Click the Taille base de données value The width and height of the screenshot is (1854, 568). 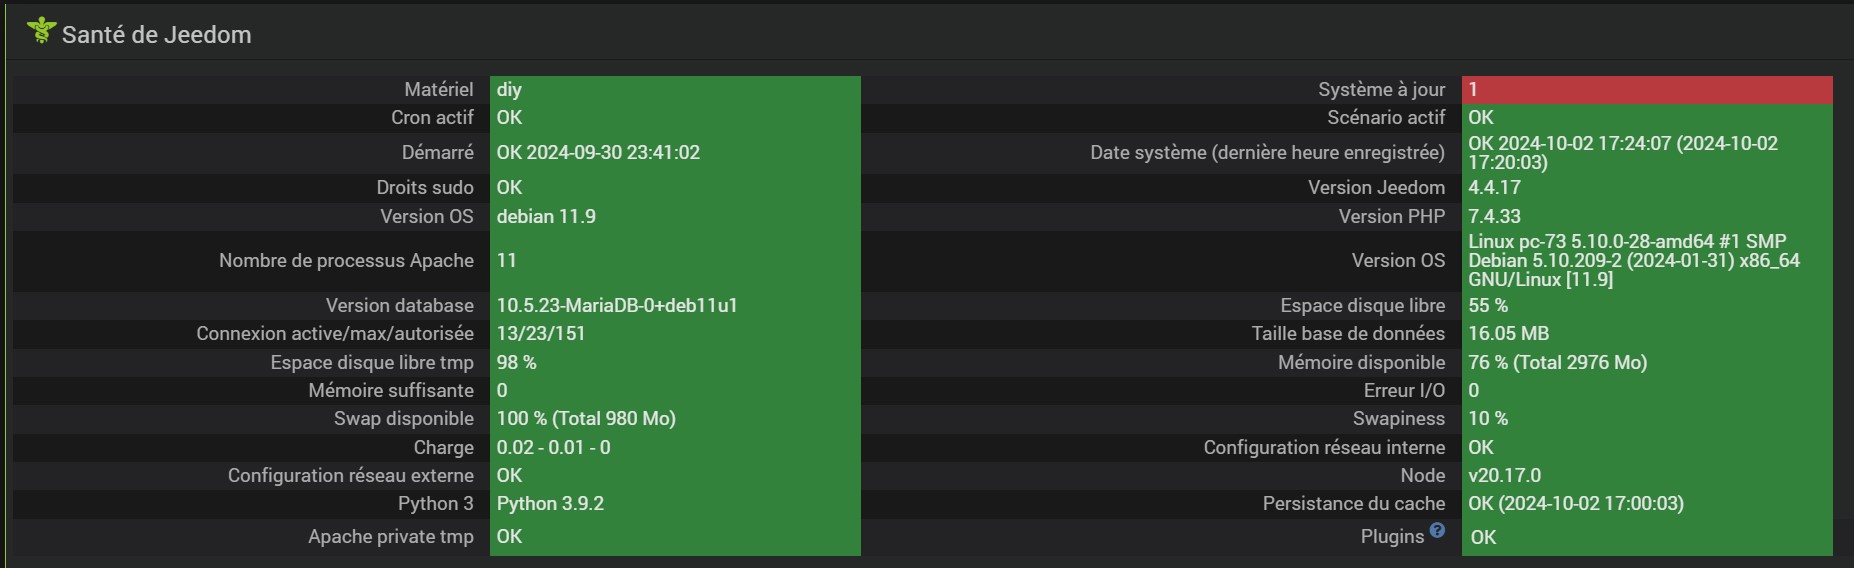click(x=1508, y=334)
